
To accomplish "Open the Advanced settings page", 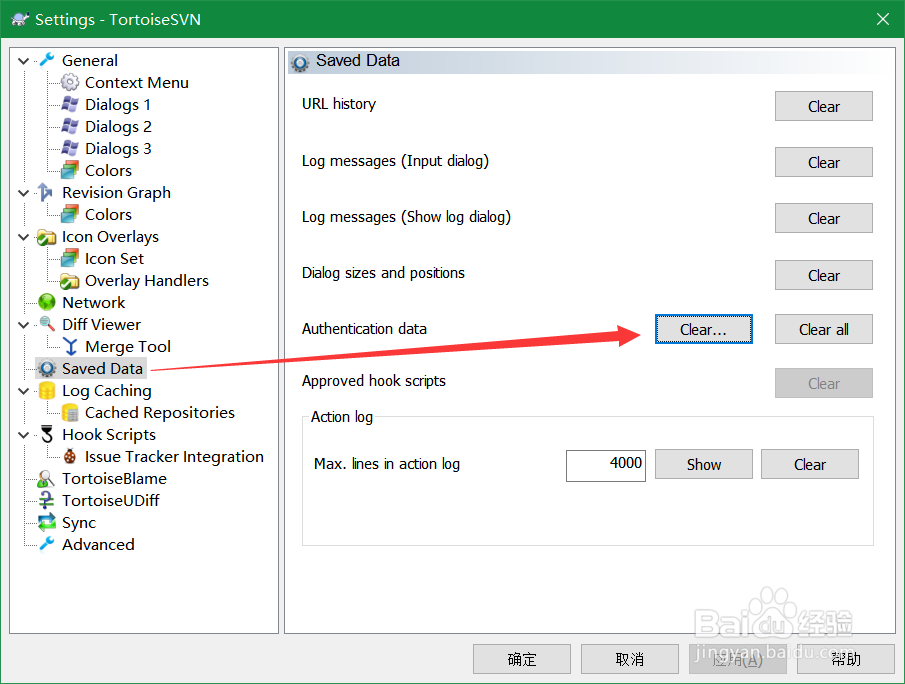I will [x=98, y=544].
